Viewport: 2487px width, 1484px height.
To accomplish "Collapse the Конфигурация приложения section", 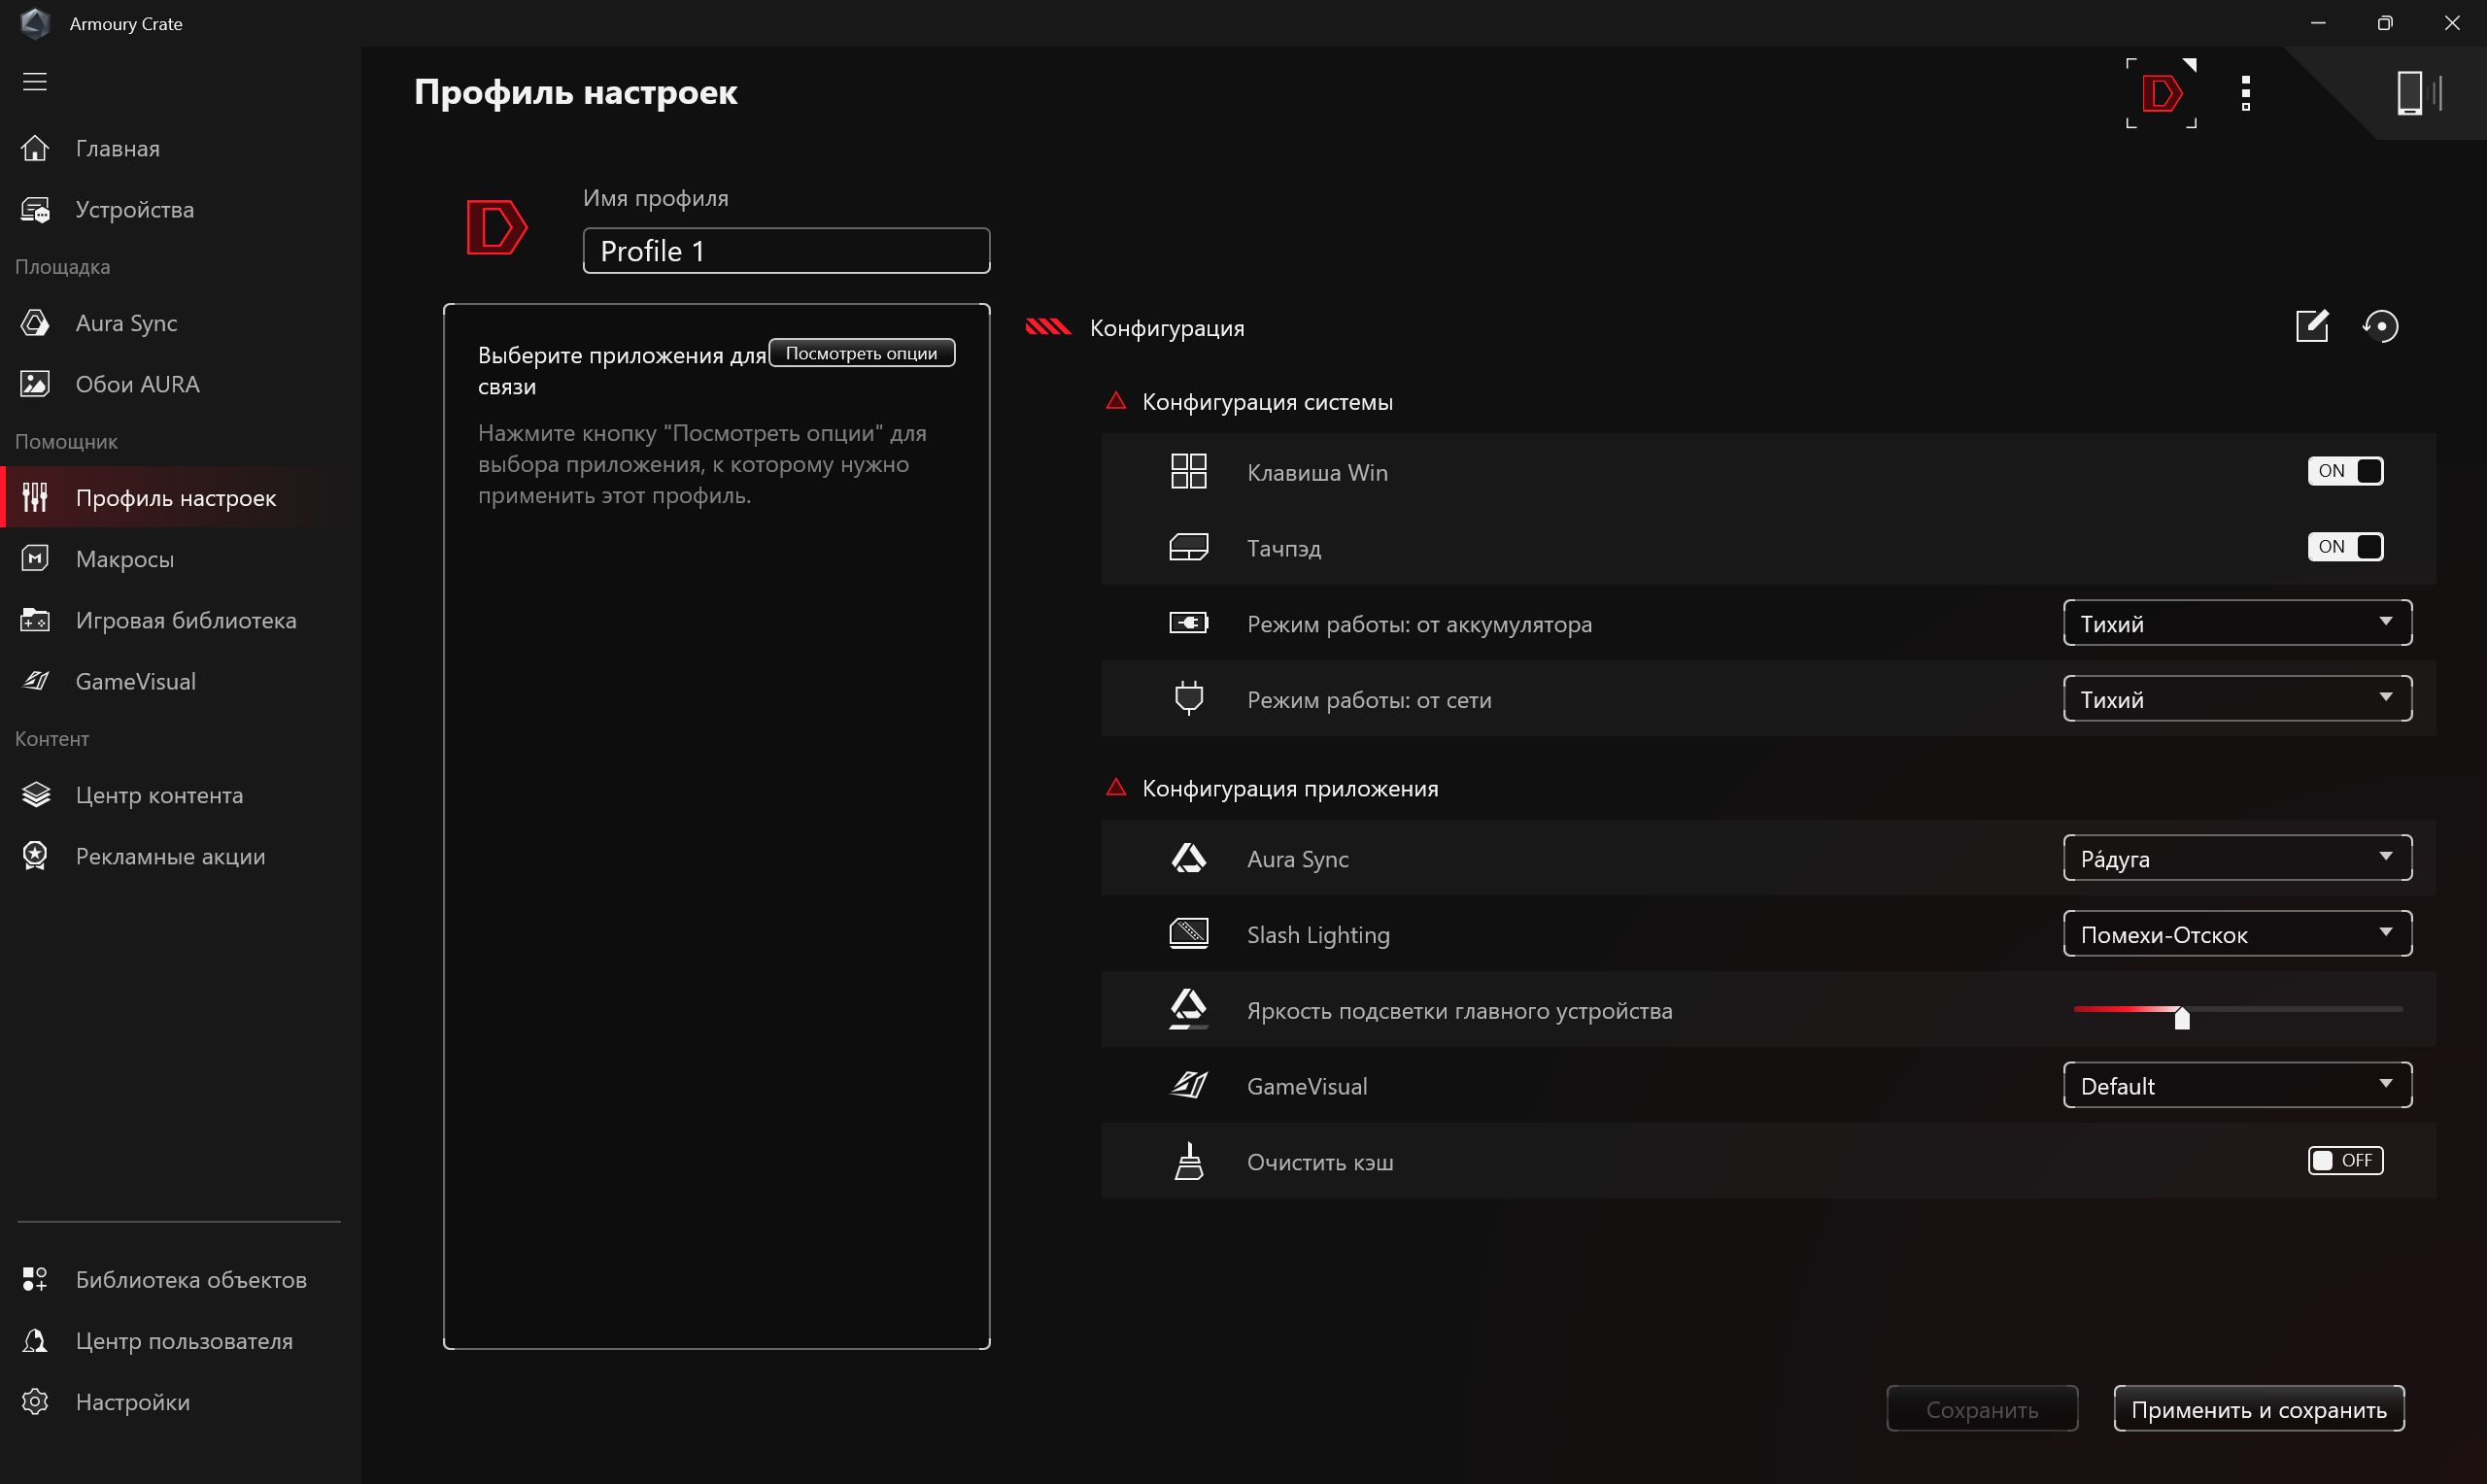I will pos(1116,788).
